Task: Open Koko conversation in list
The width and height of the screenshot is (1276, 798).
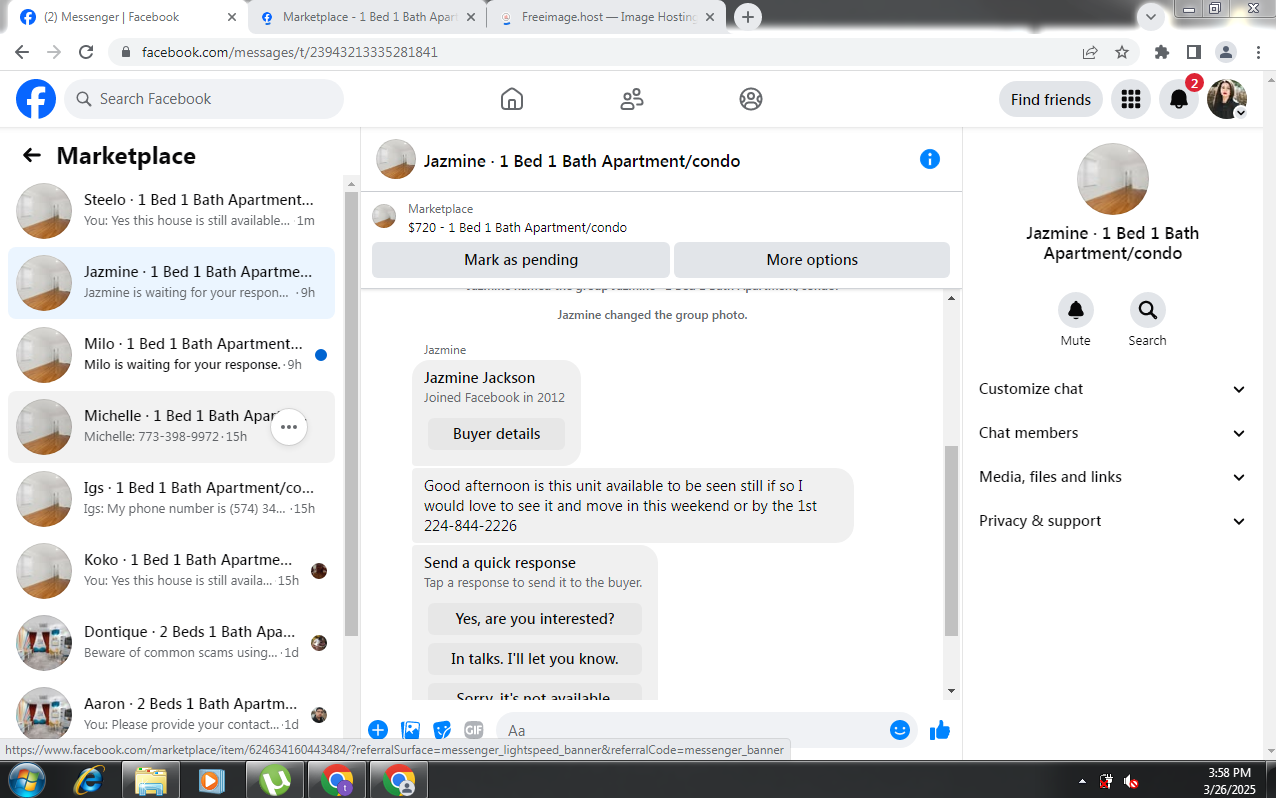Action: point(171,571)
